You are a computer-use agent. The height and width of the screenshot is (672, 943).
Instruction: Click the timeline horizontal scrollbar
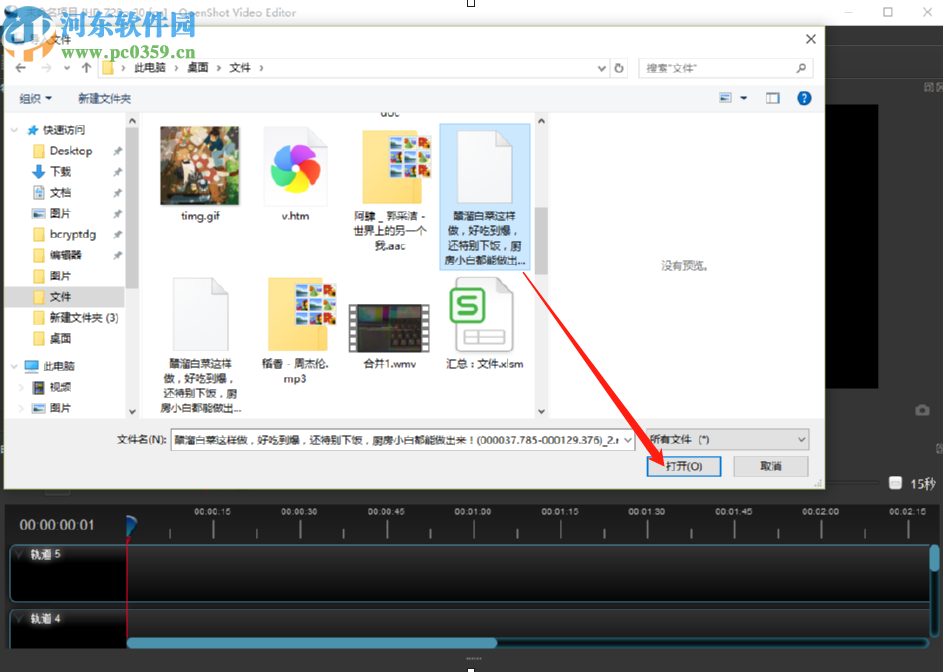(312, 643)
